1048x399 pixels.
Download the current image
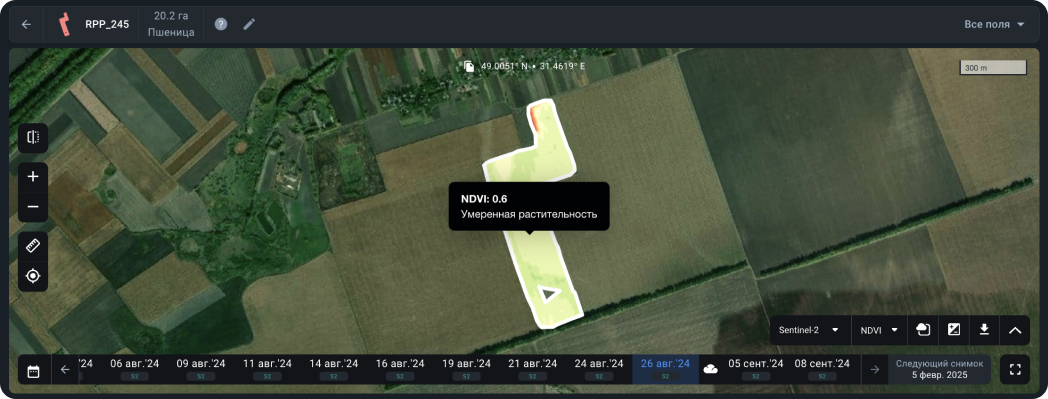click(x=984, y=329)
